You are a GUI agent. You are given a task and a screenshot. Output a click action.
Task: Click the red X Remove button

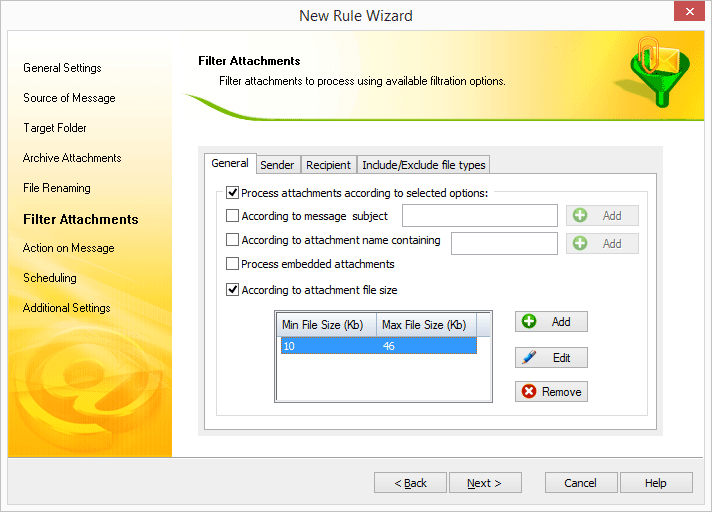[x=551, y=392]
